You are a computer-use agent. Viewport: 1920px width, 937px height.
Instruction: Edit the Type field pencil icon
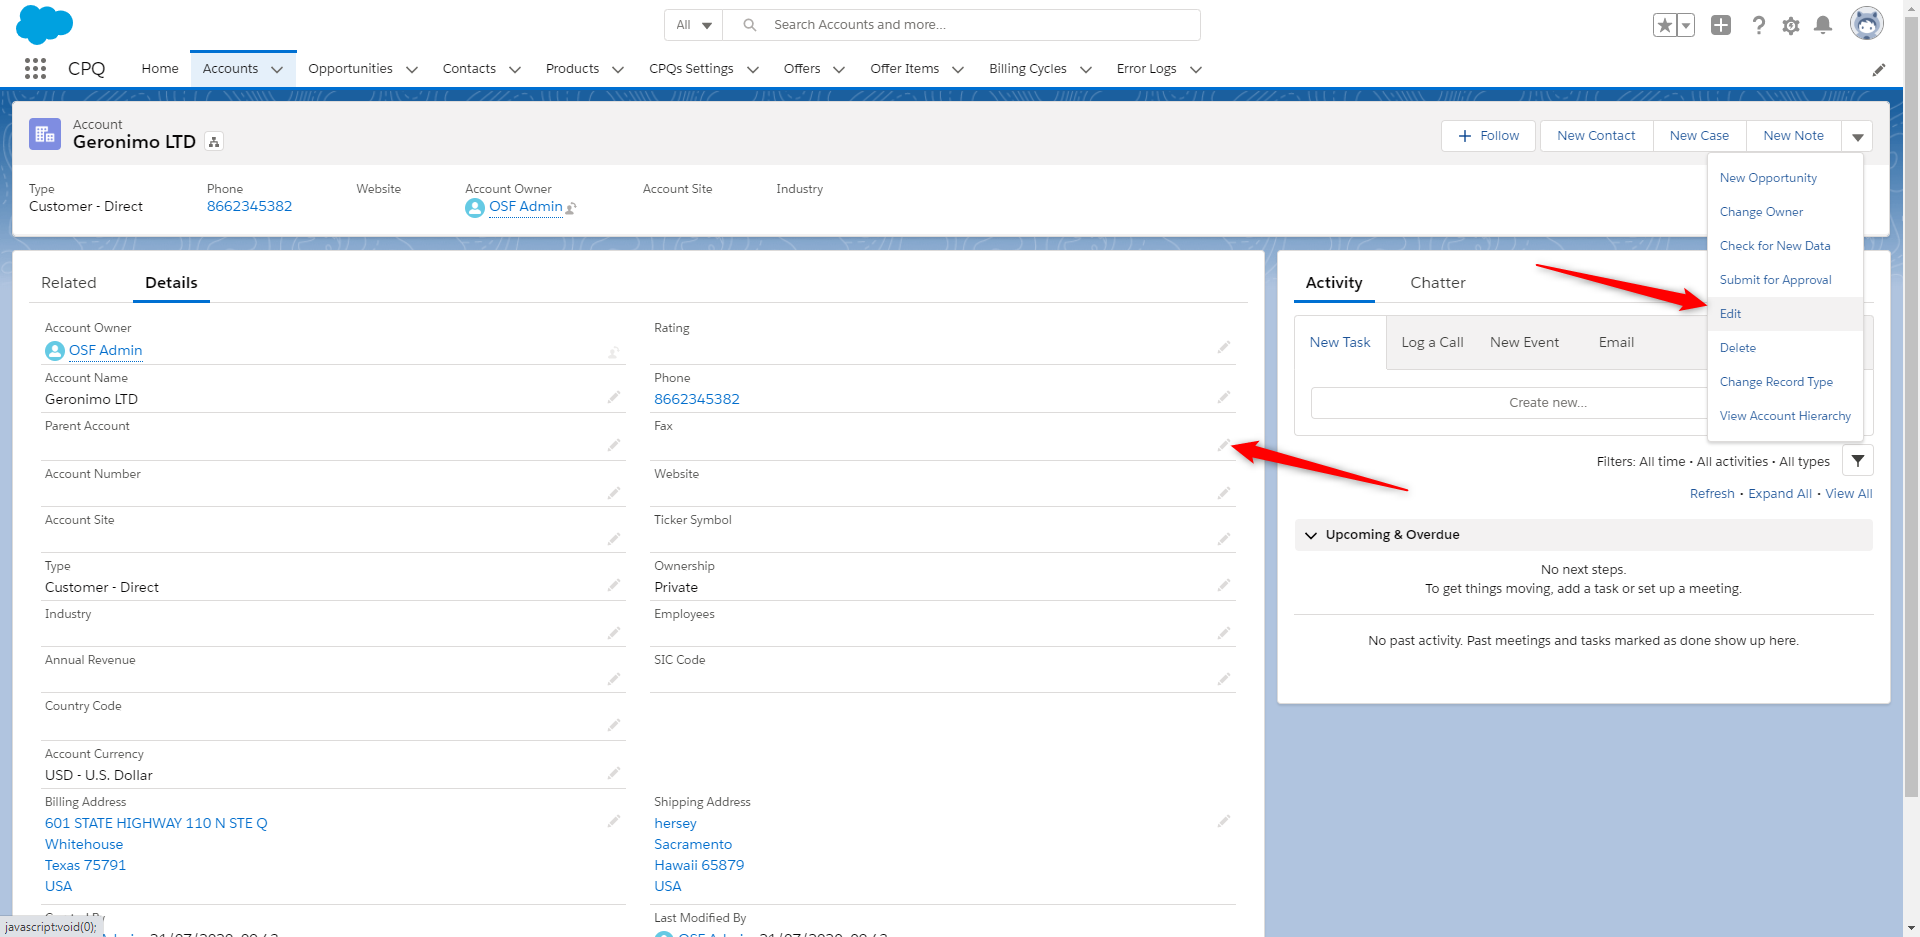[x=614, y=585]
